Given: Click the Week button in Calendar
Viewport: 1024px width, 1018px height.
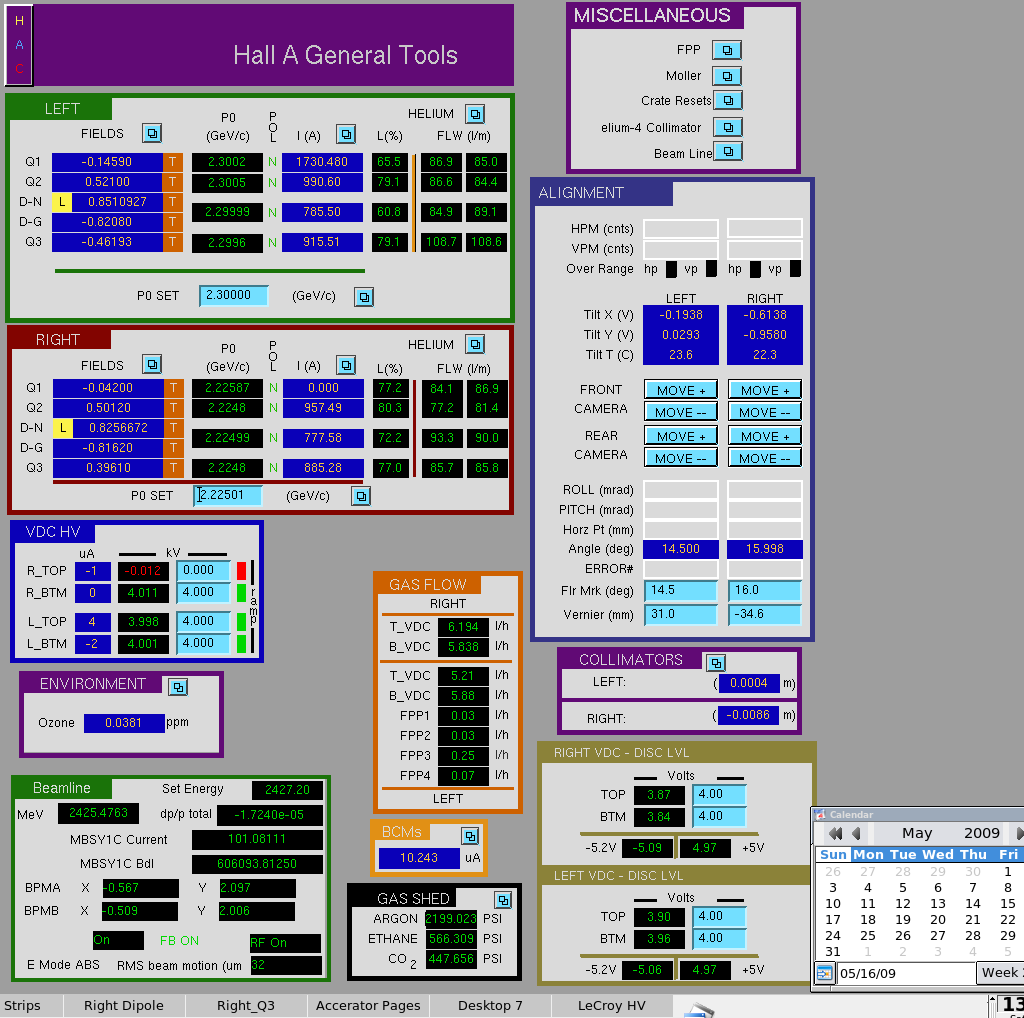Looking at the screenshot, I should (1000, 973).
